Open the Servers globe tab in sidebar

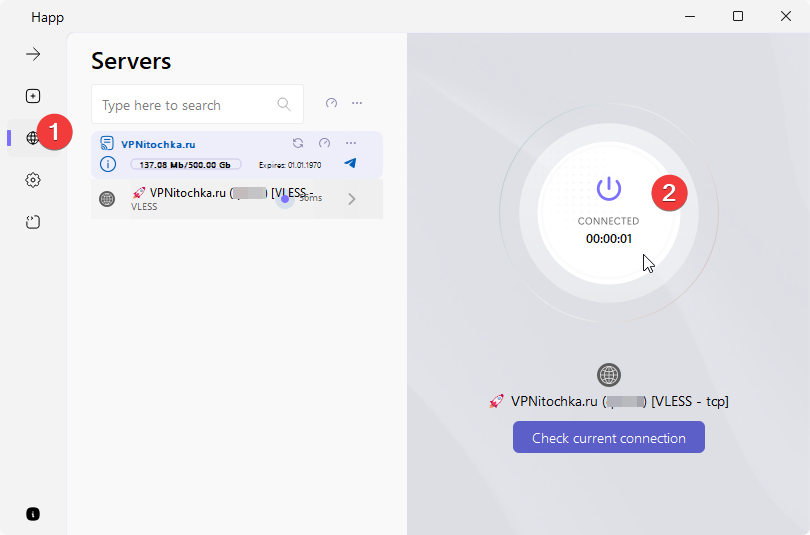(33, 138)
